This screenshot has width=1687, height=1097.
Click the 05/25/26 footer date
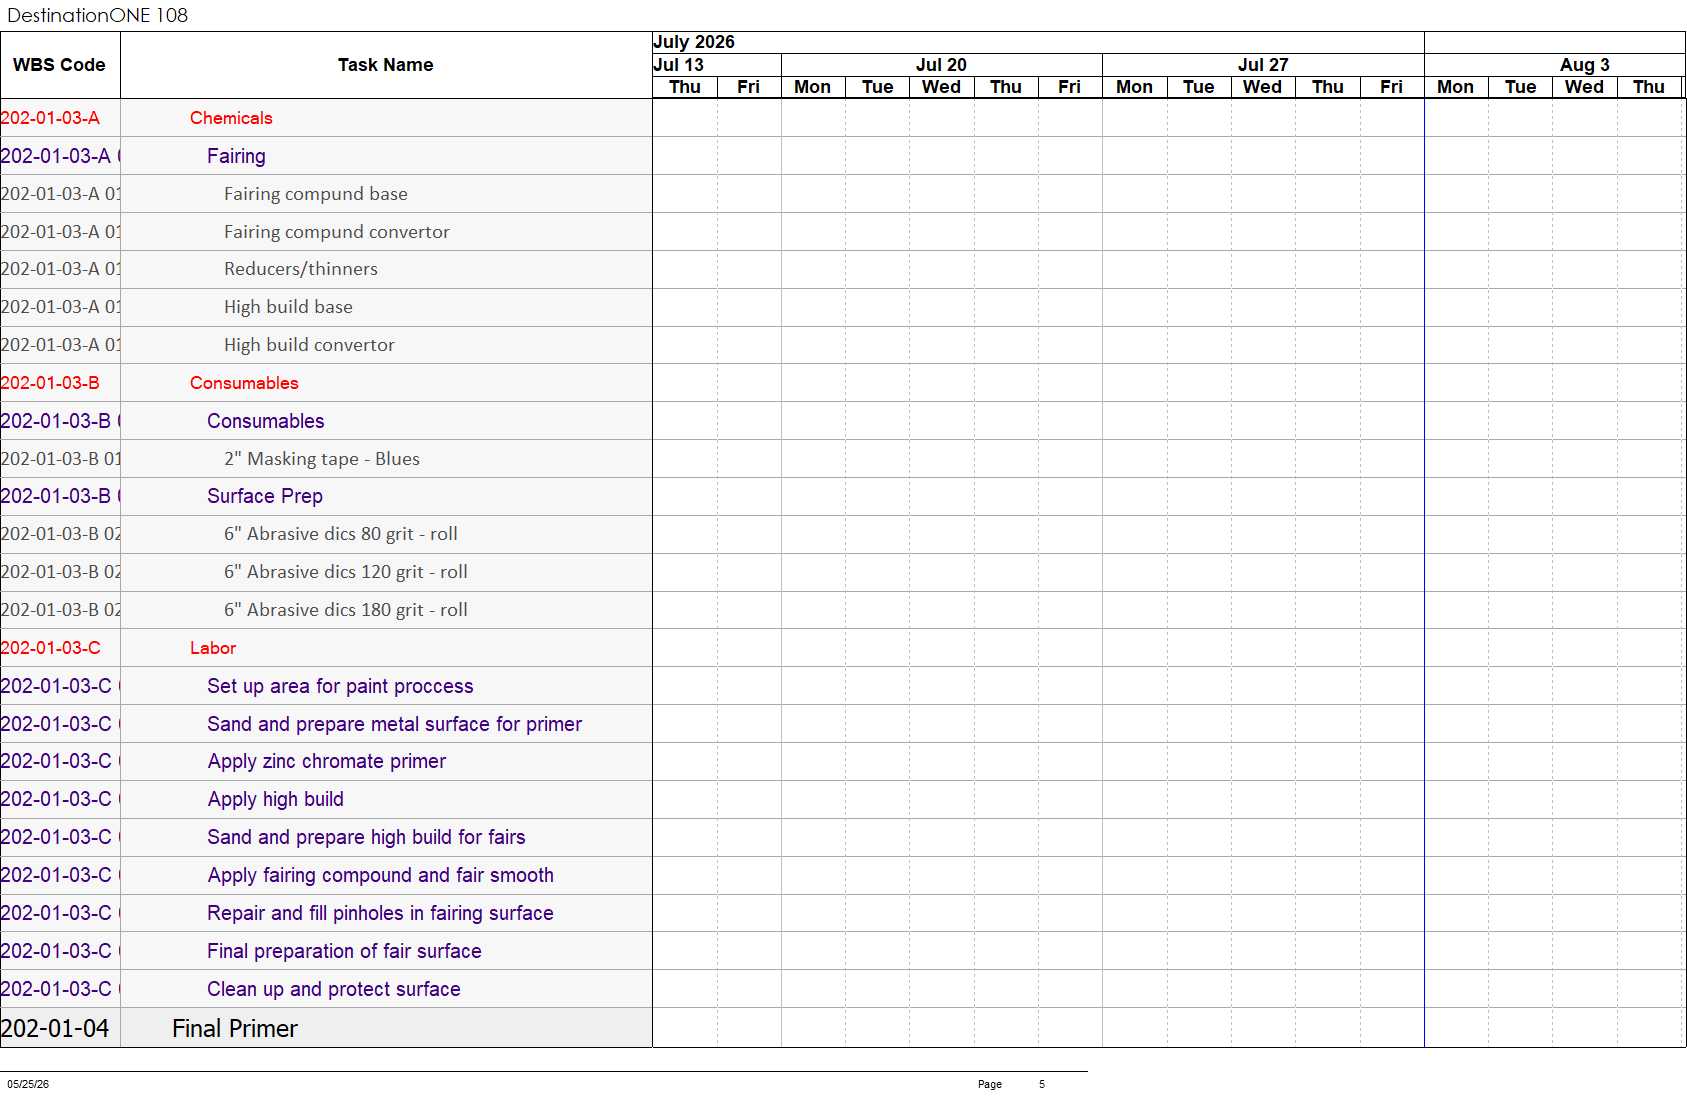click(28, 1084)
